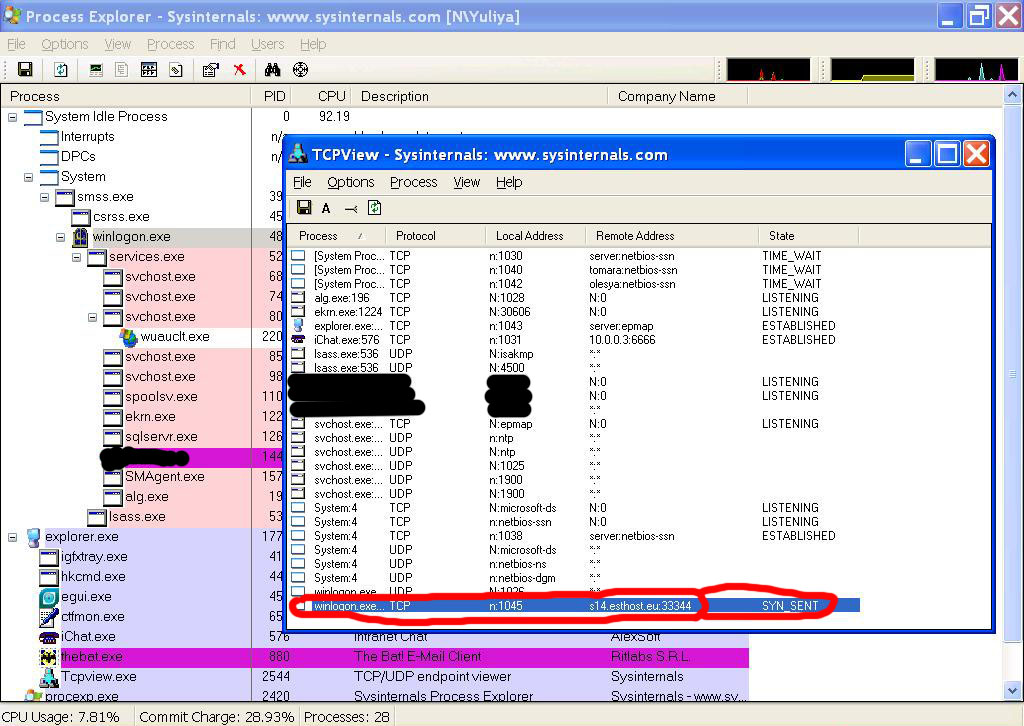The image size is (1024, 726).
Task: Sort TCPView by State column
Action: (x=808, y=236)
